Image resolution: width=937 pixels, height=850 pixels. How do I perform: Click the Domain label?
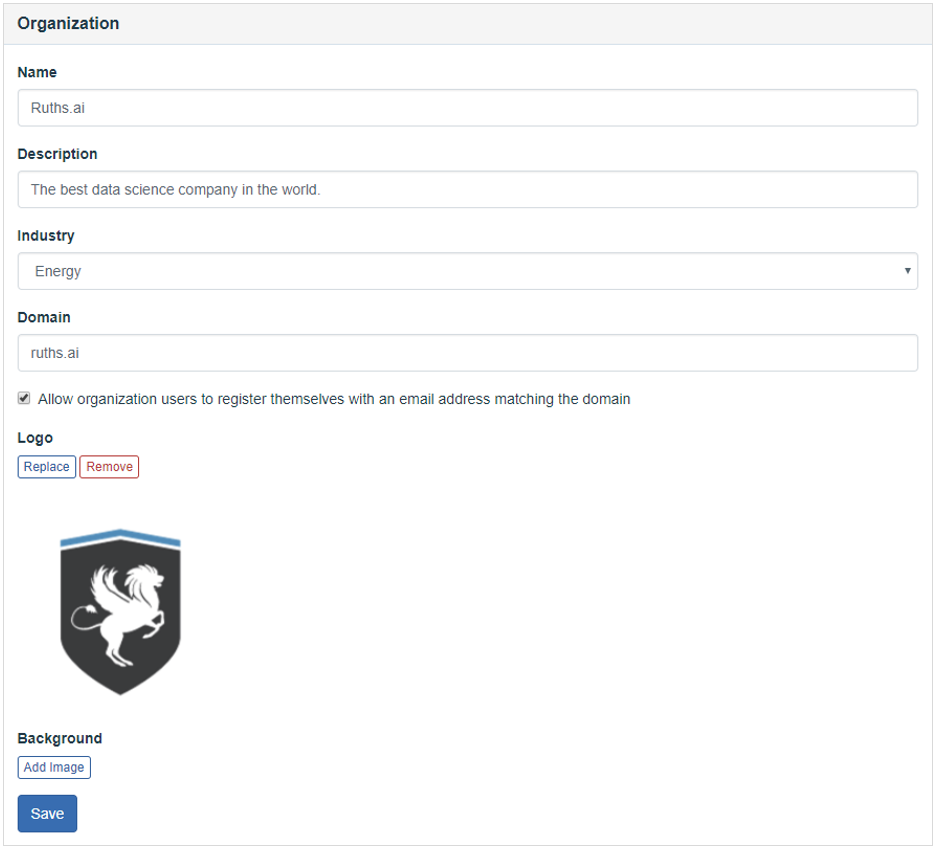click(44, 317)
